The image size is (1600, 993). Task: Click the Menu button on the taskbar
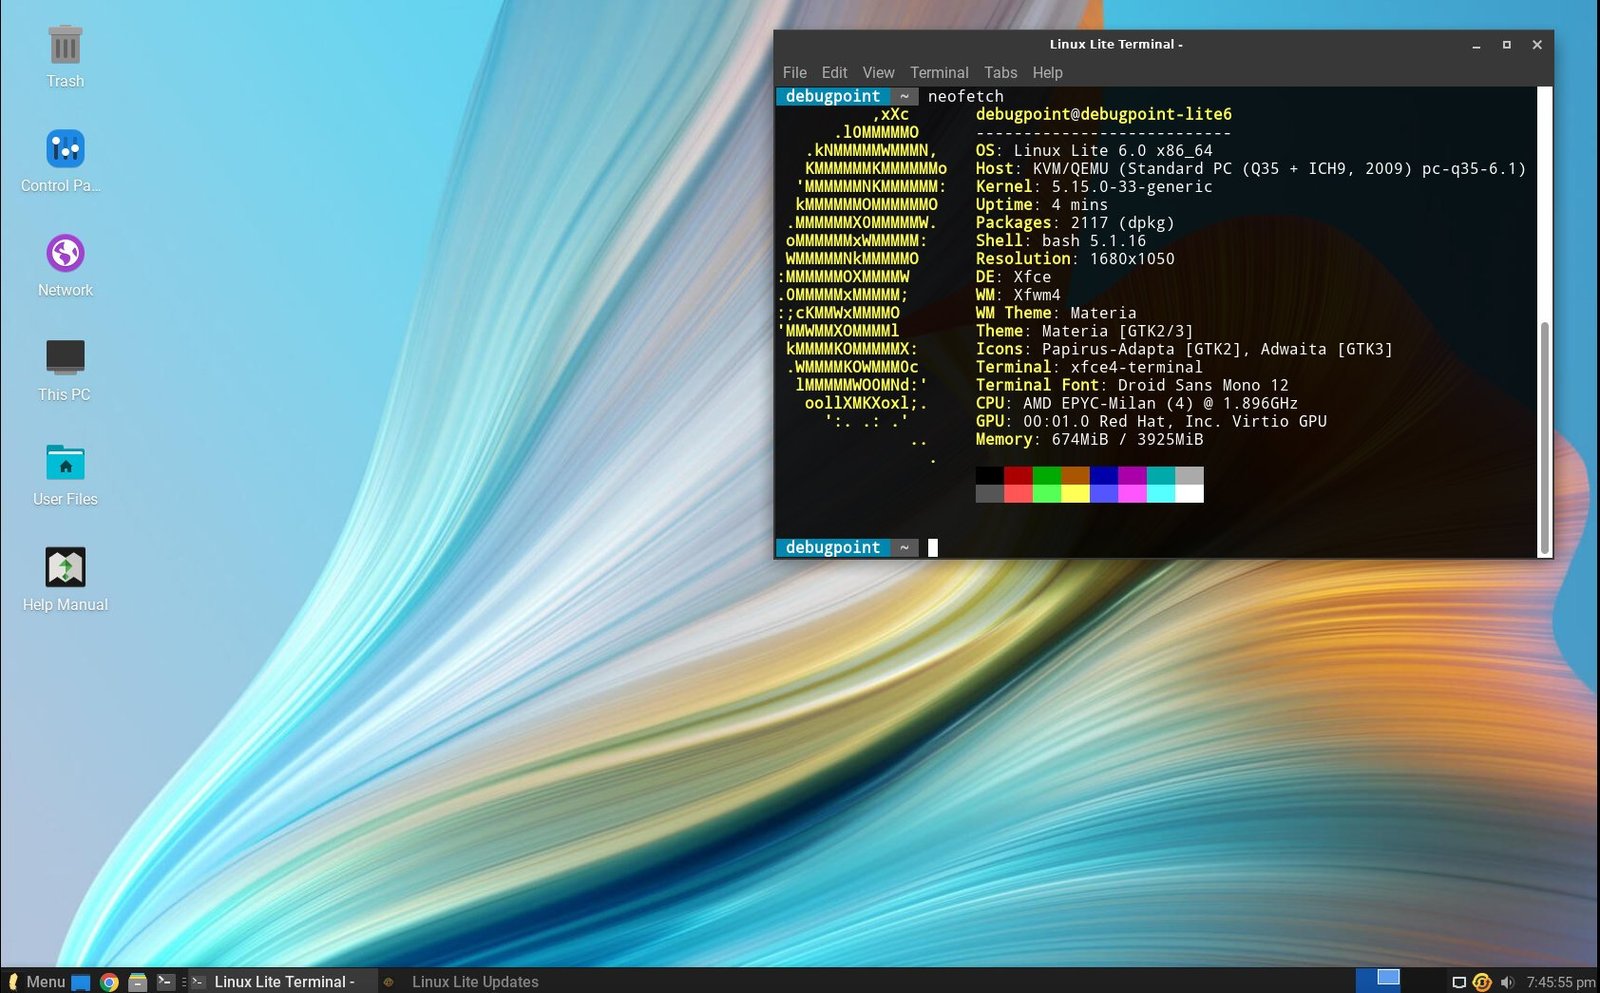[38, 981]
